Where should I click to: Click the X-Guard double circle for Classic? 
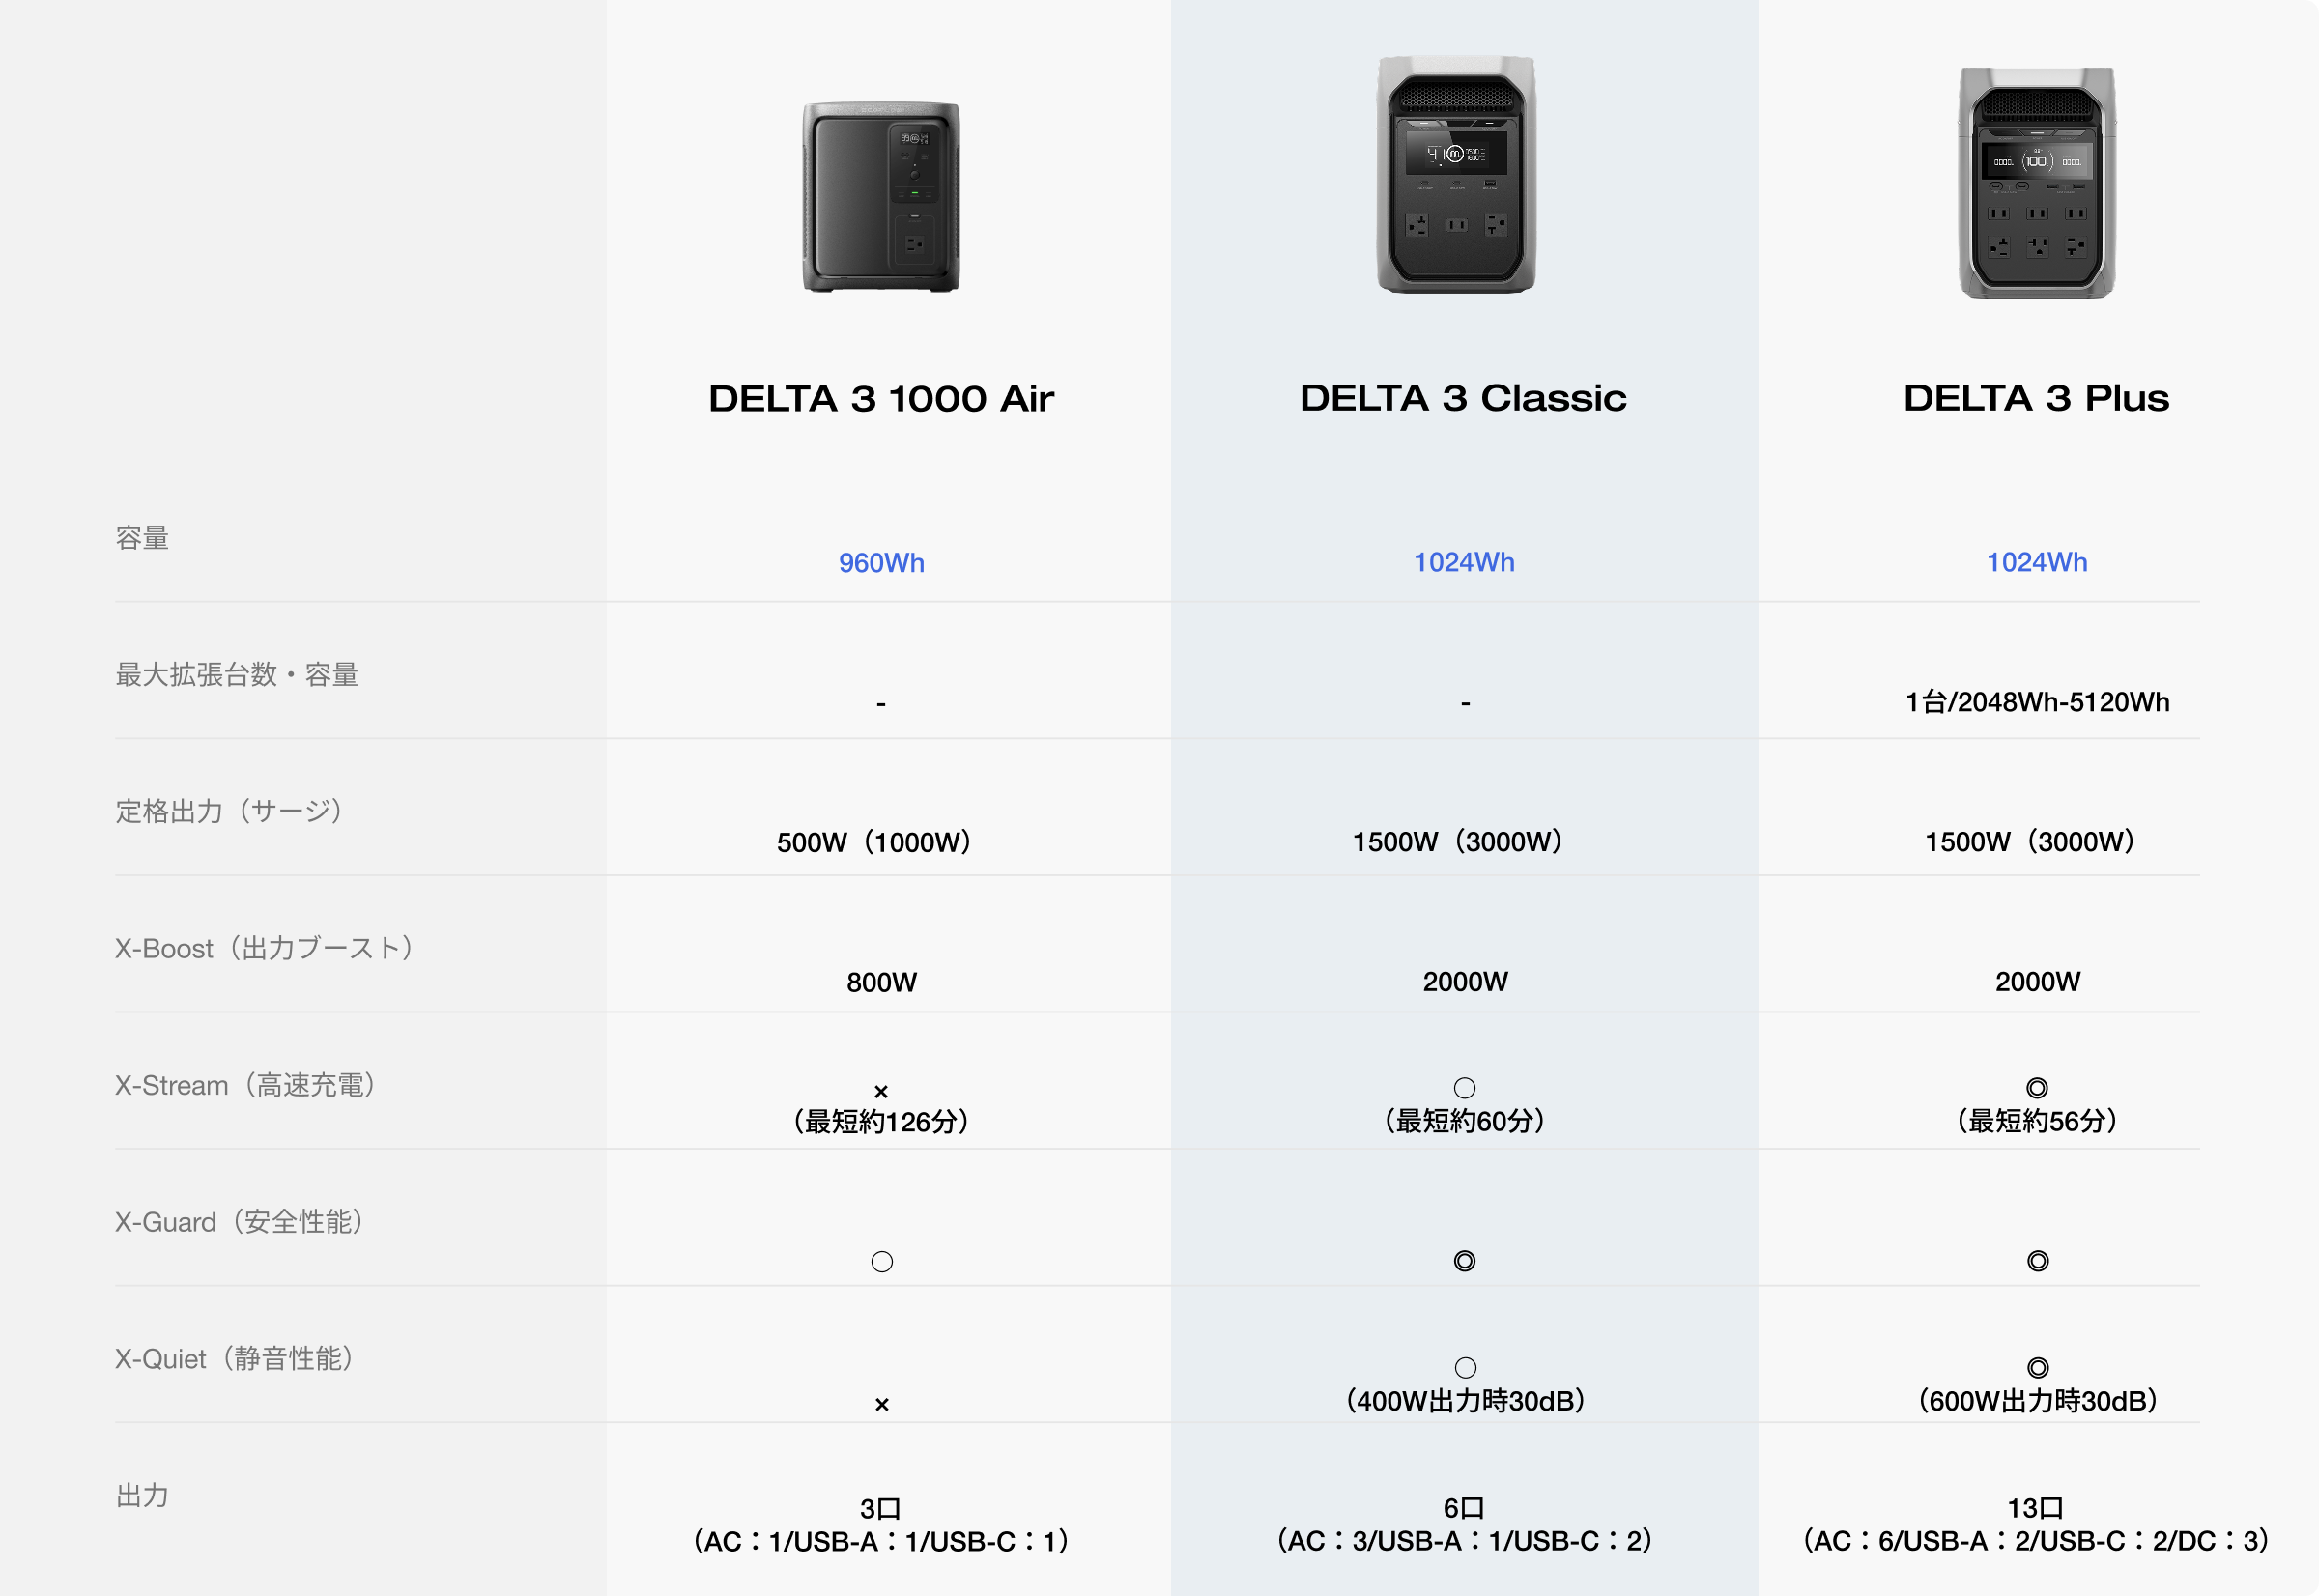[1464, 1261]
